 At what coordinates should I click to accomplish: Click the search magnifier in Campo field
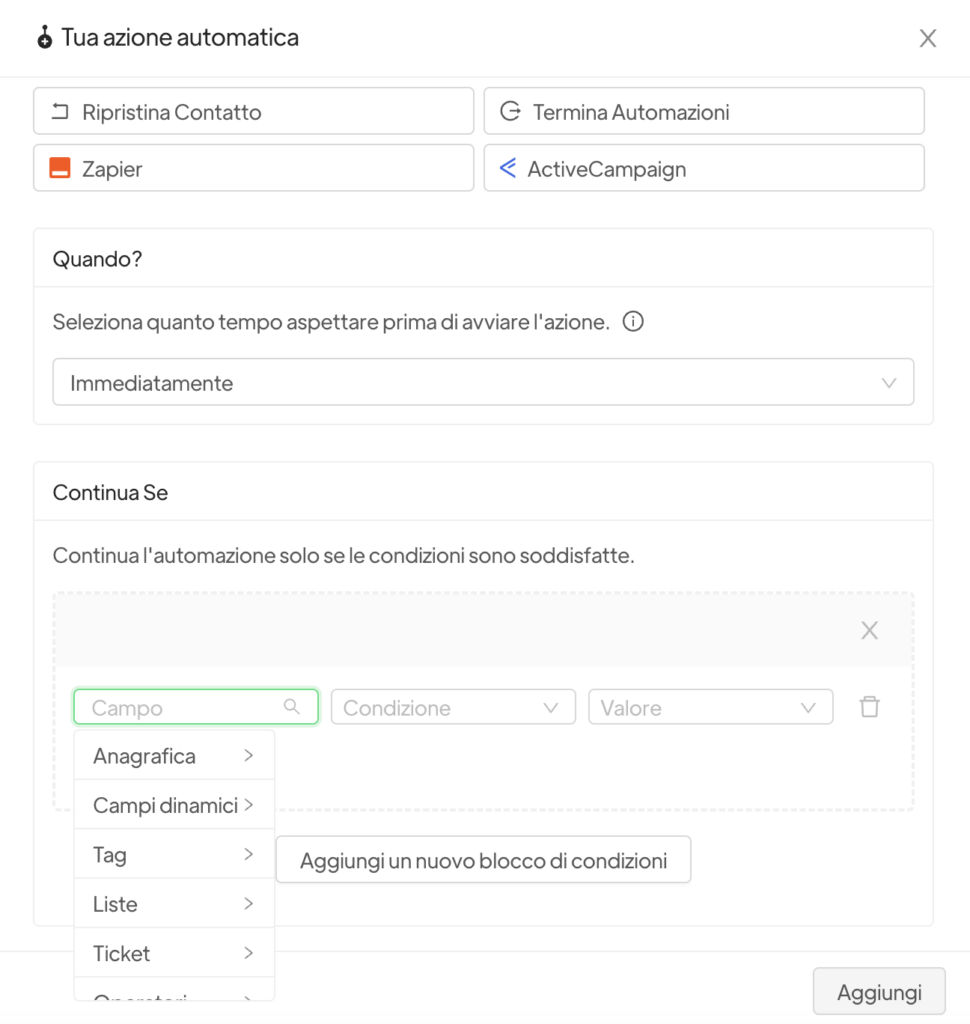coord(292,707)
